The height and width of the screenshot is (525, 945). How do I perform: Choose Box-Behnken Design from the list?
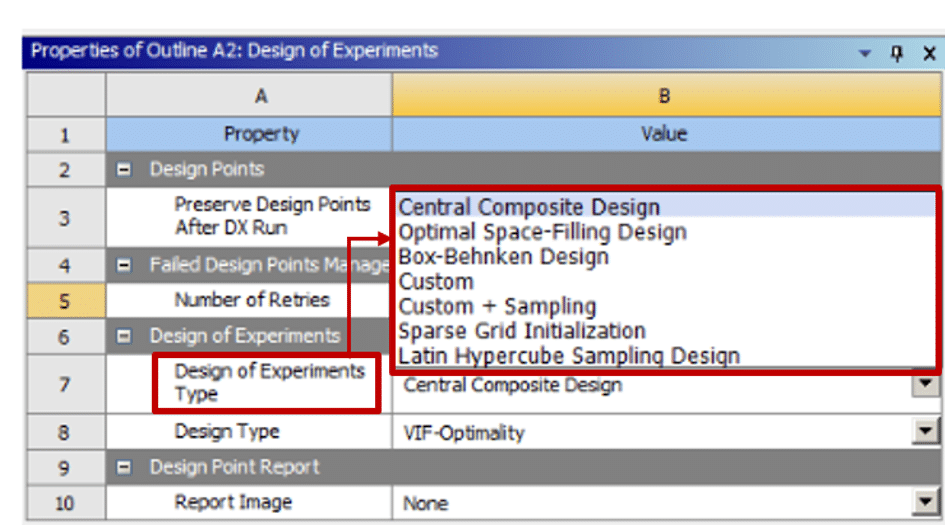(503, 257)
